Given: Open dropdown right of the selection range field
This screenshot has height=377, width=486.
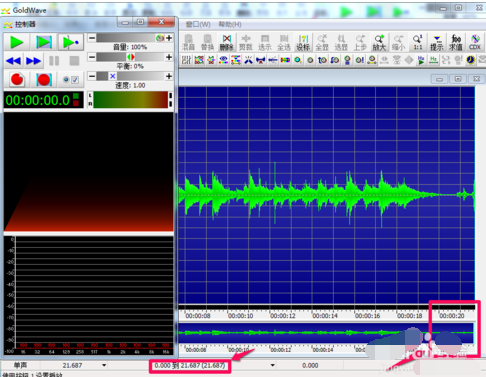Looking at the screenshot, I should tap(273, 365).
